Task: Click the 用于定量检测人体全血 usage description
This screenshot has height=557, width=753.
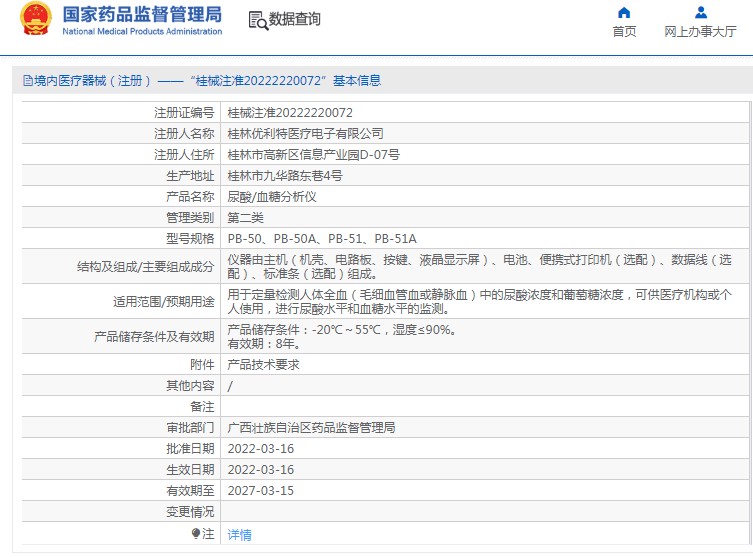Action: point(479,302)
